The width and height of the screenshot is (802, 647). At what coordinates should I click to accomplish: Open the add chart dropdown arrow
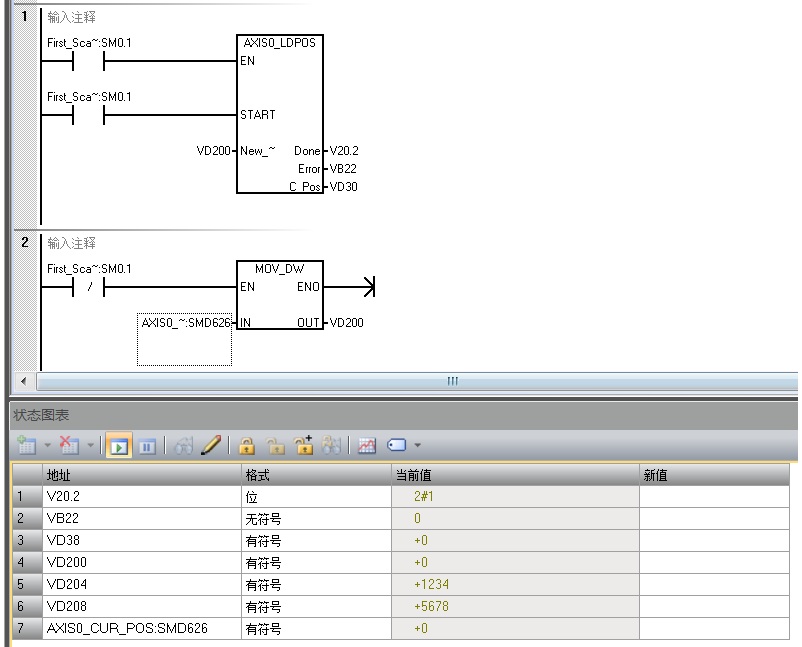pyautogui.click(x=45, y=446)
